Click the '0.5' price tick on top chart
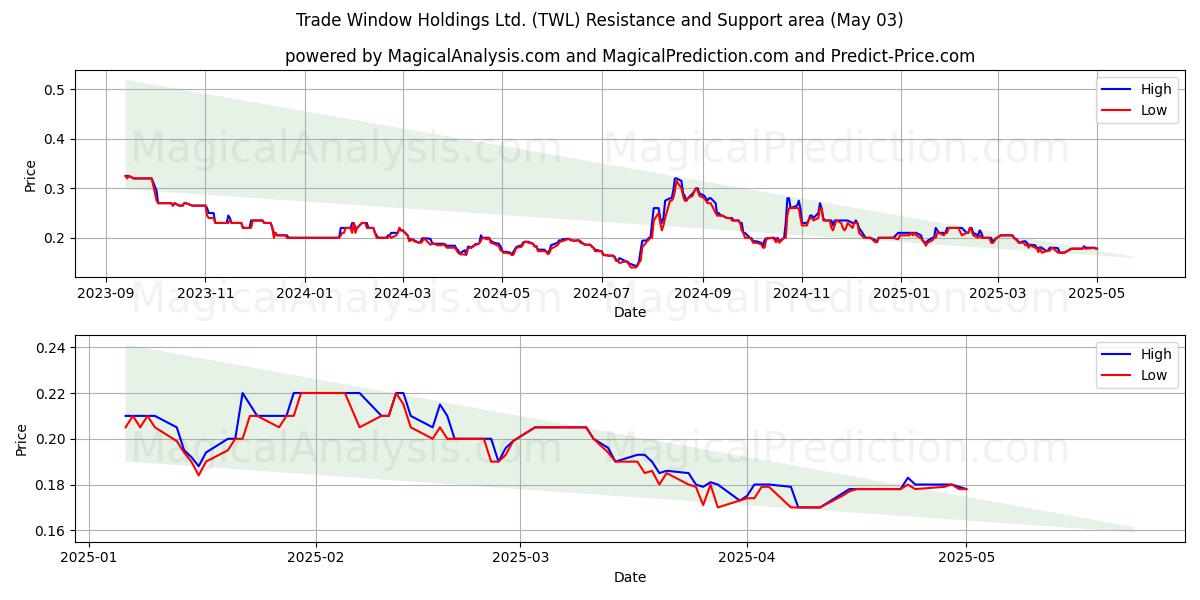The image size is (1200, 600). pyautogui.click(x=55, y=90)
